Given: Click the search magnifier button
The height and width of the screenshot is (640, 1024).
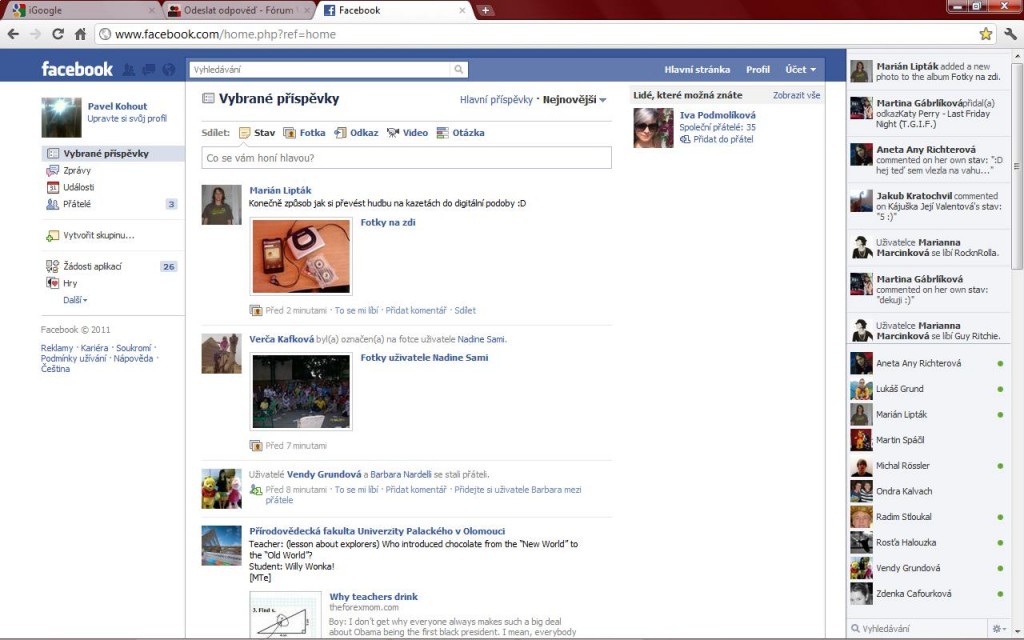Looking at the screenshot, I should click(458, 69).
